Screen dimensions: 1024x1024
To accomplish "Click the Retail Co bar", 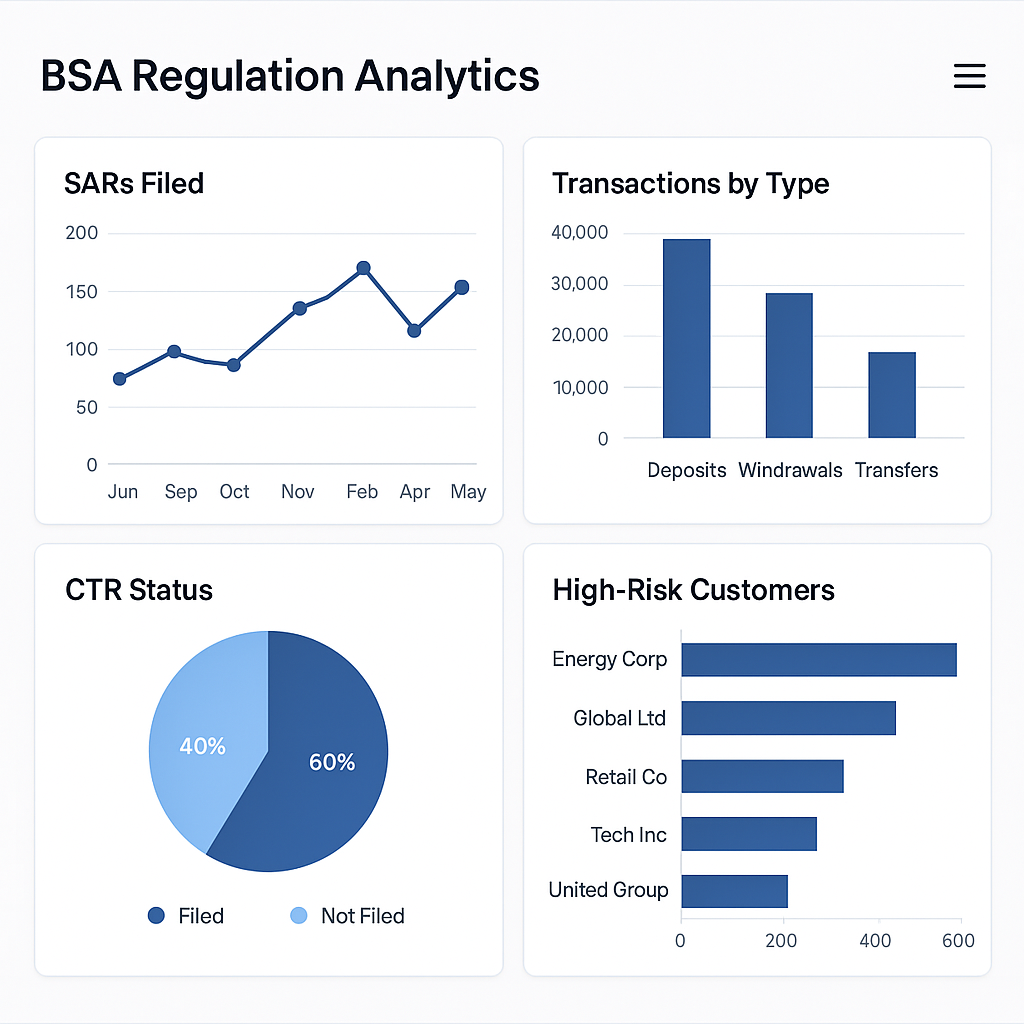I will (x=762, y=776).
